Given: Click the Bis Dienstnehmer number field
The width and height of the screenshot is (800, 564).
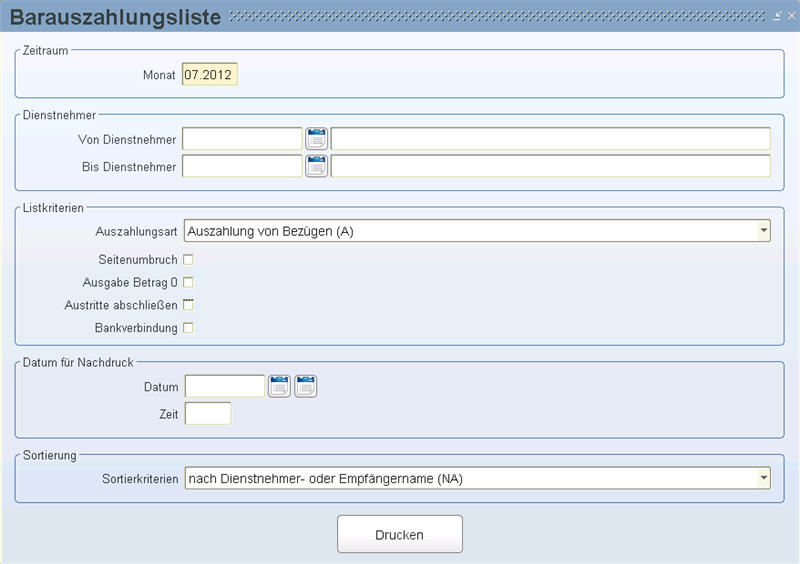Looking at the screenshot, I should coord(242,166).
